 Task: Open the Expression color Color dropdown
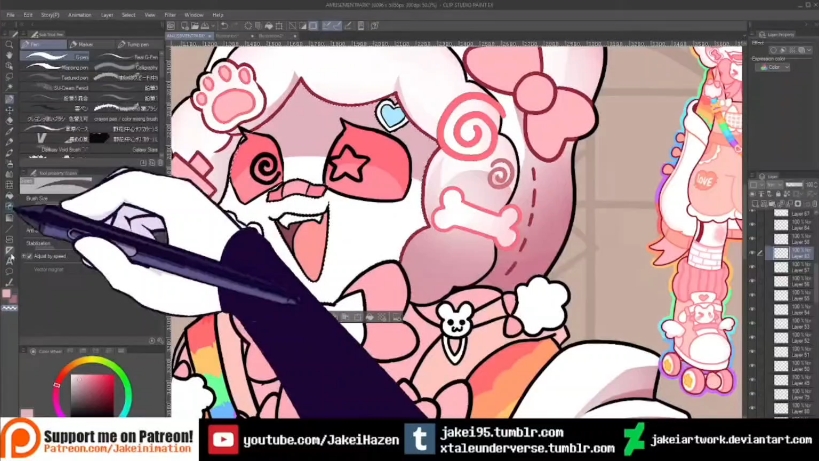click(x=773, y=67)
